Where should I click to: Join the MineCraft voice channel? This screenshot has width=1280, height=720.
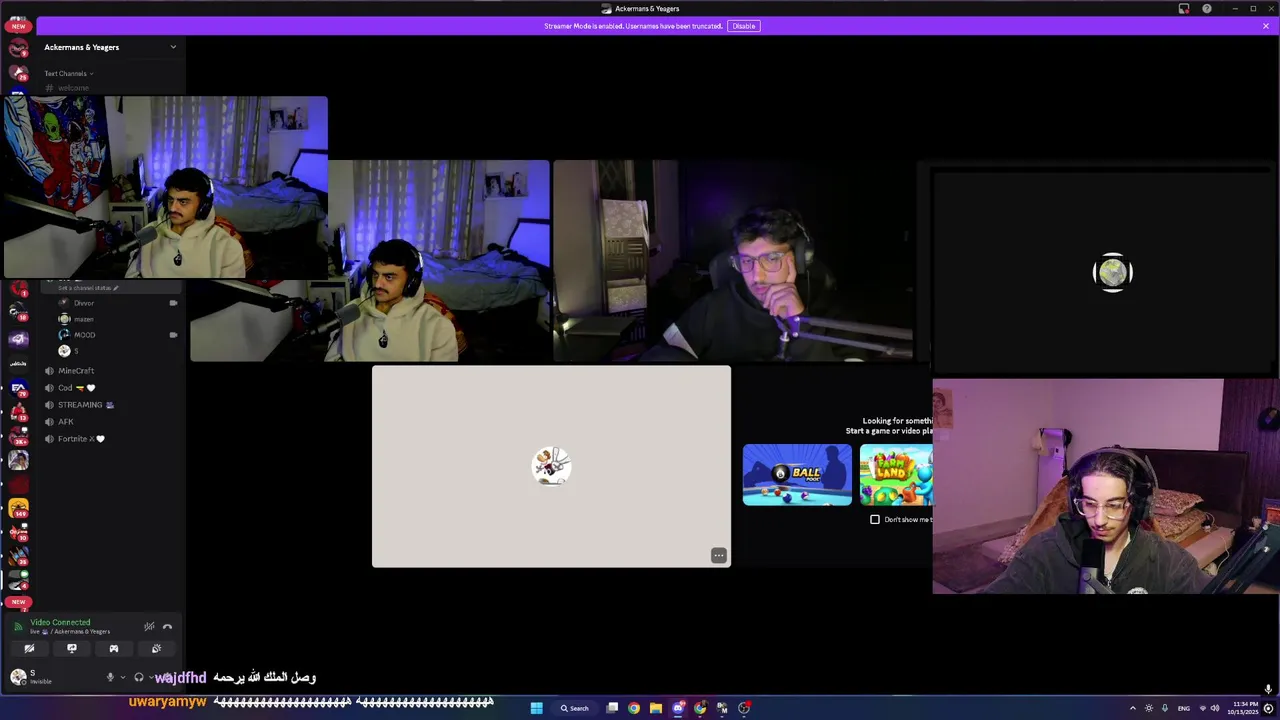[x=76, y=371]
